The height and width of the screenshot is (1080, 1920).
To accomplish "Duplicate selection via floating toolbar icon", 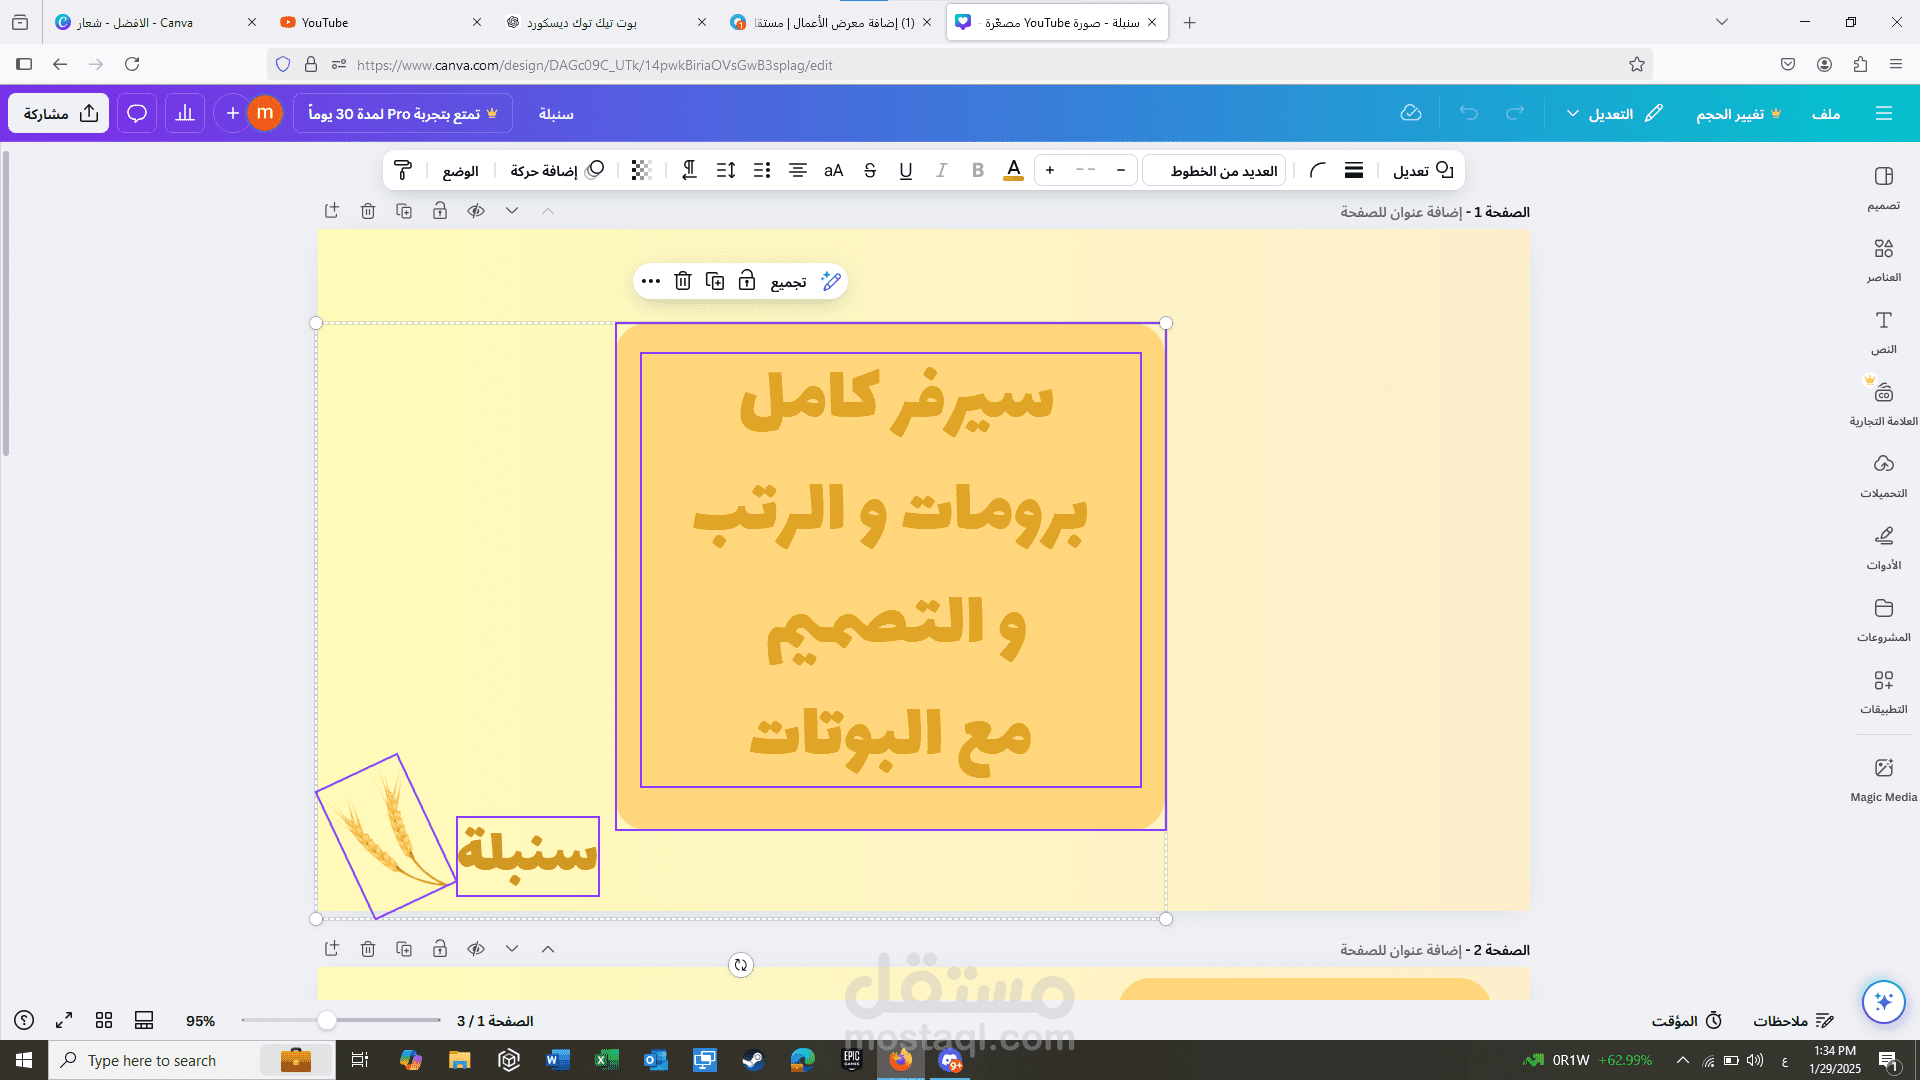I will pyautogui.click(x=715, y=281).
